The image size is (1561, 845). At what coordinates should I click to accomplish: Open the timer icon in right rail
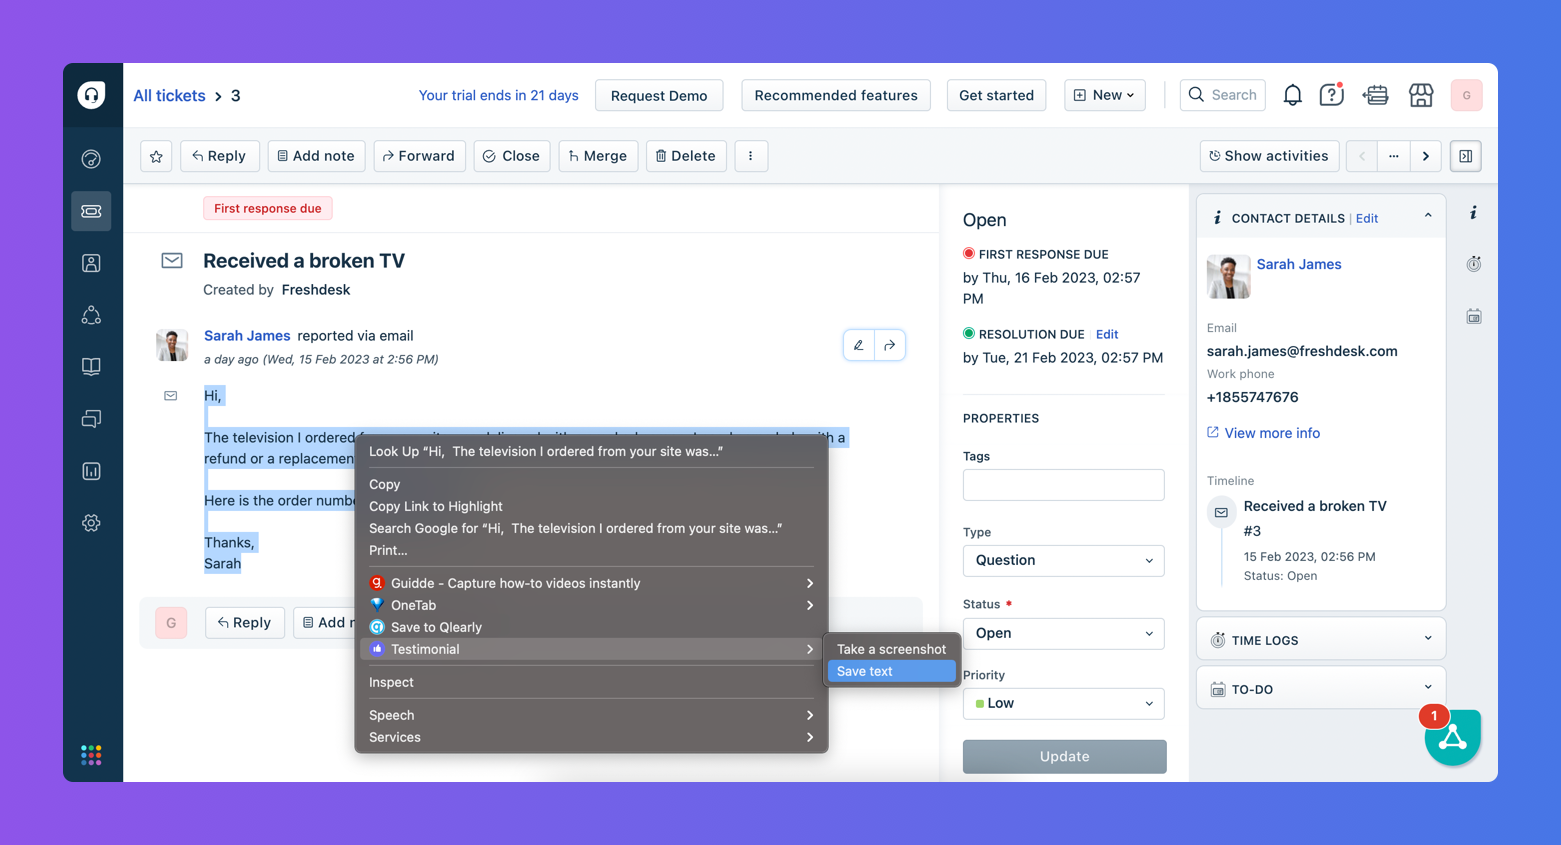click(x=1474, y=264)
